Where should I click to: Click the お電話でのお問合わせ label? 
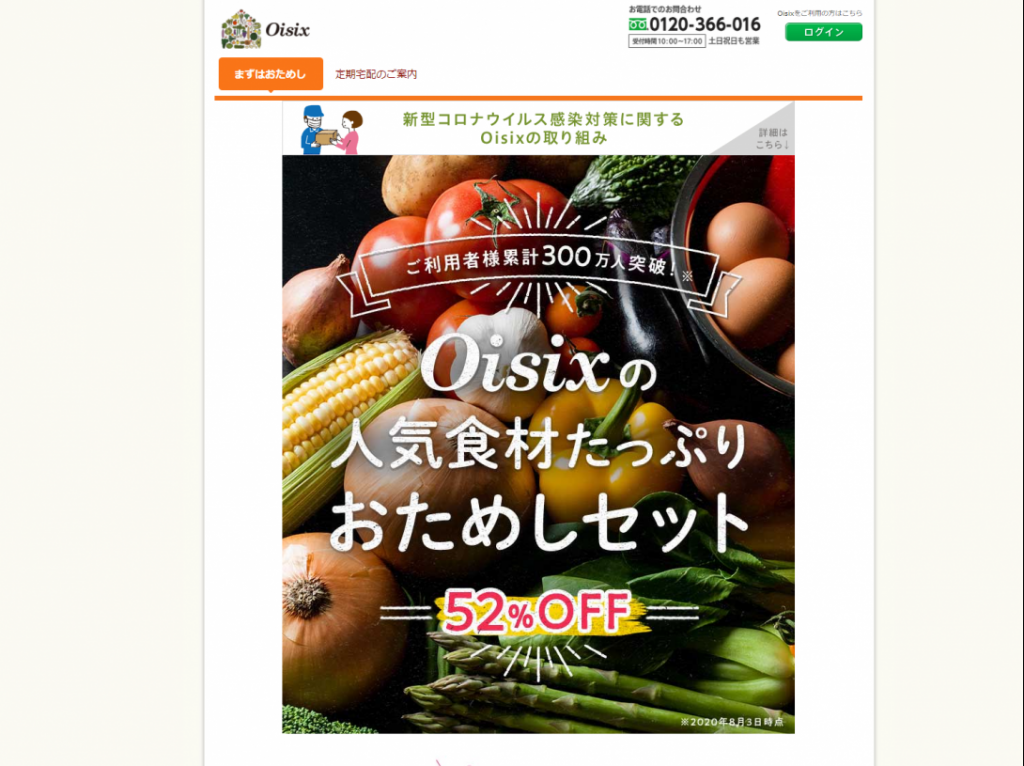[x=665, y=9]
